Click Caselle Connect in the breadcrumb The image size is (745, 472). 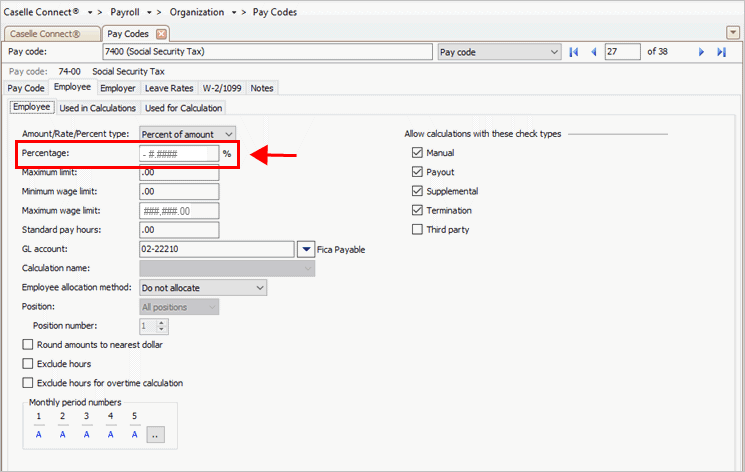(x=41, y=12)
